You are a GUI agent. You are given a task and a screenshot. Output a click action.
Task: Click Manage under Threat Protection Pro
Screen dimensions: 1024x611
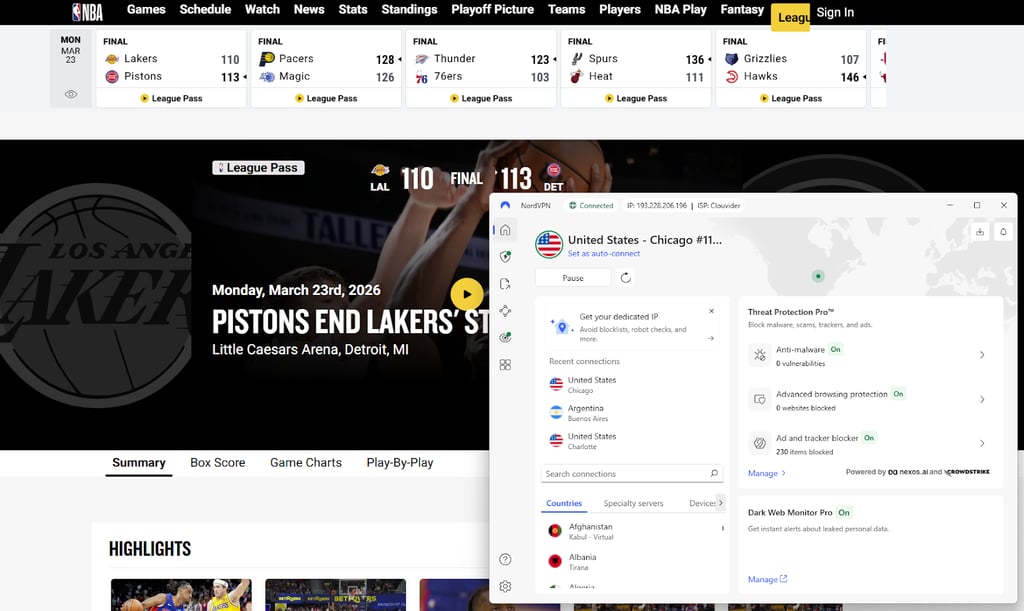767,473
